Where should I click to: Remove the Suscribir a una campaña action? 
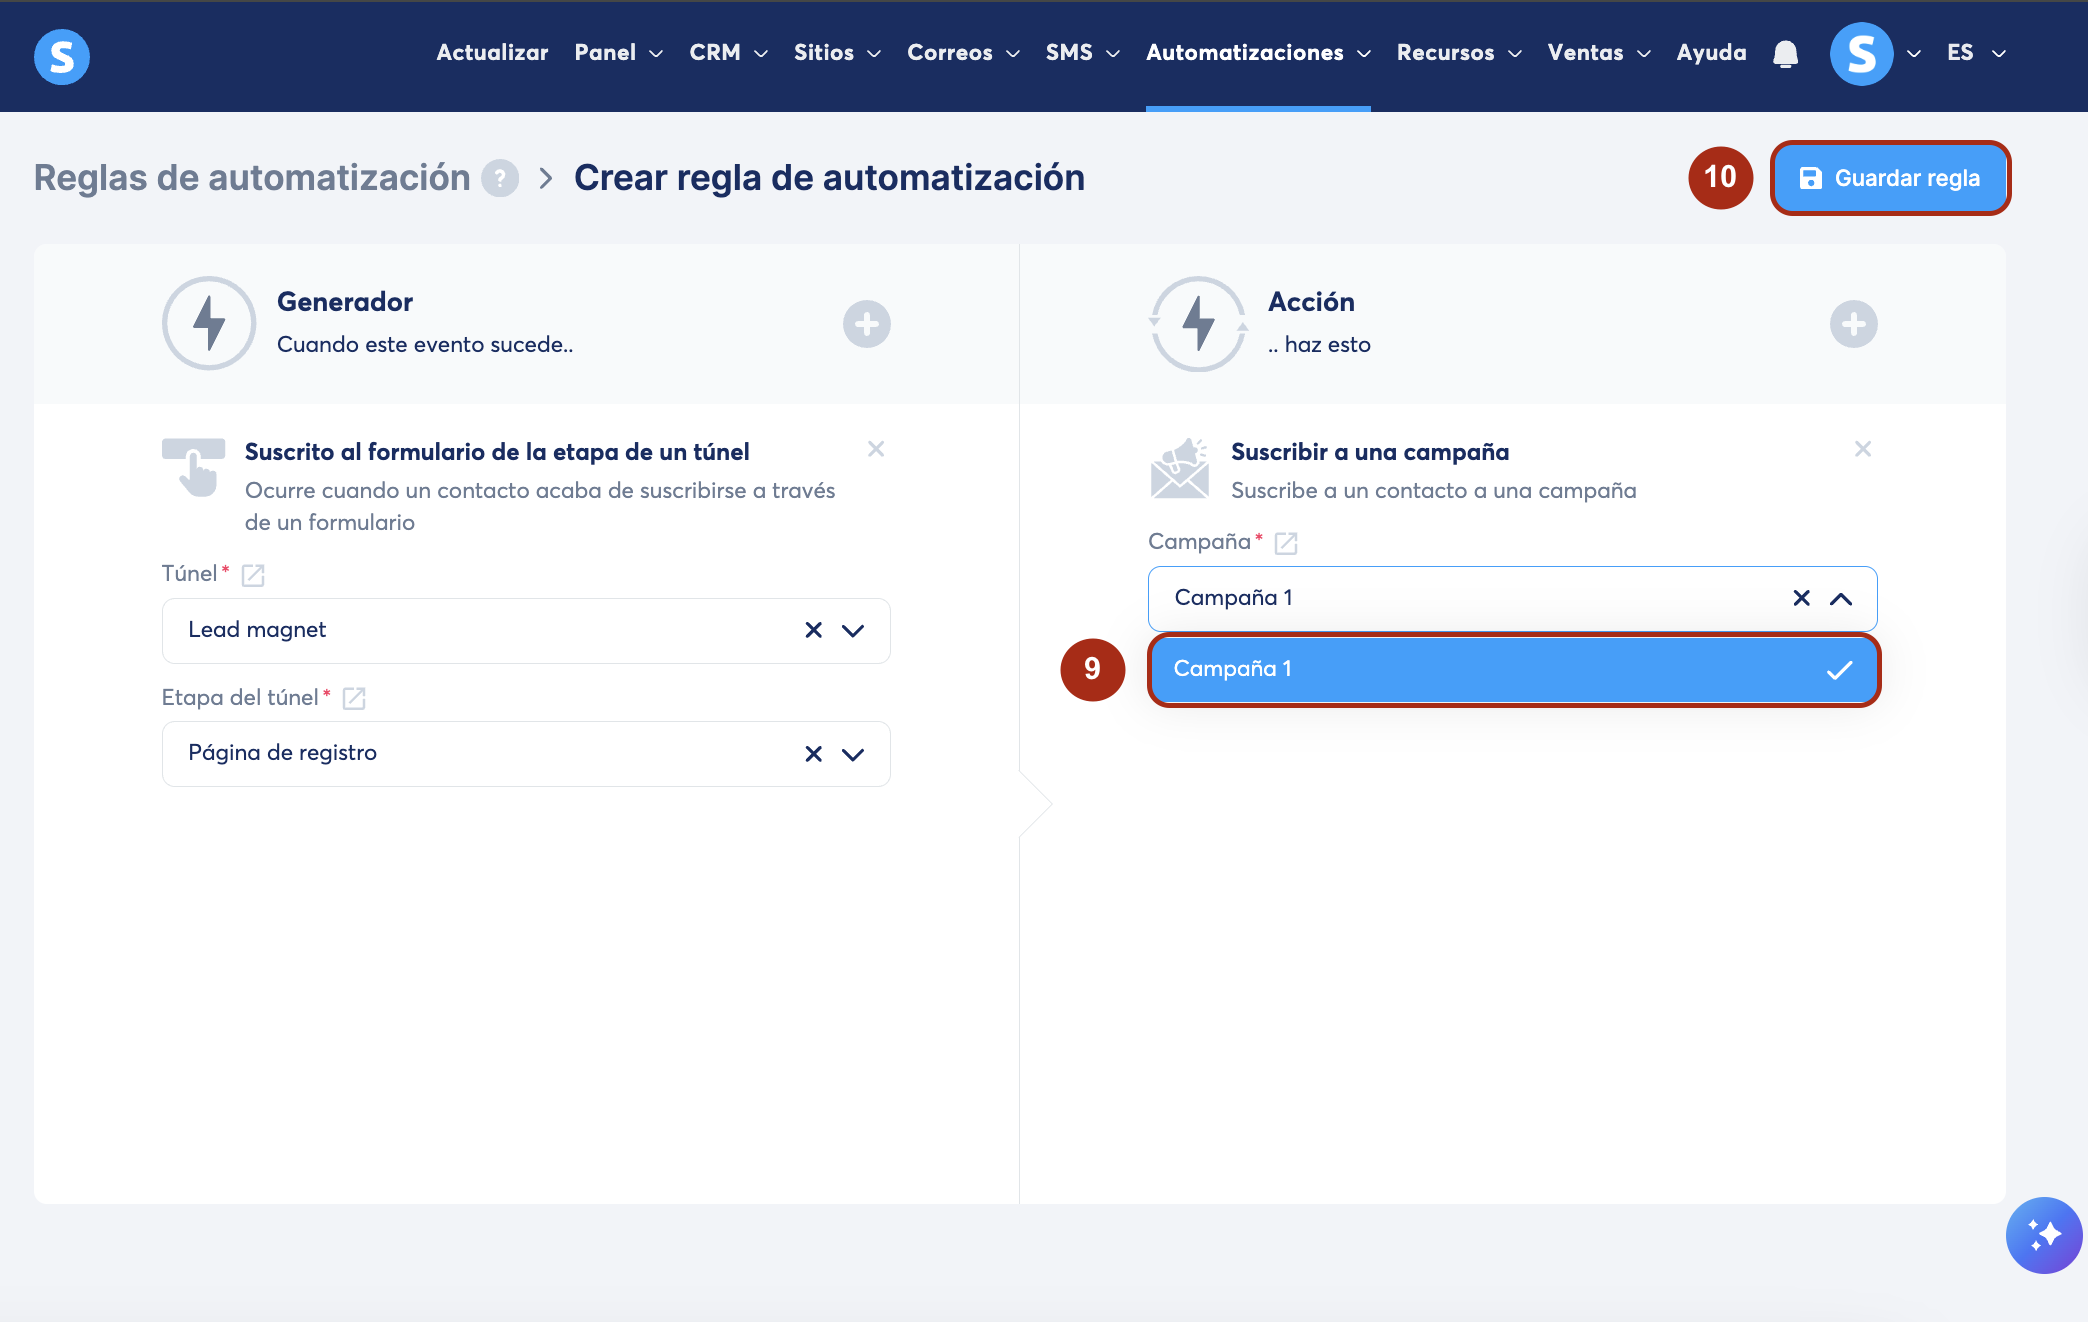coord(1862,449)
